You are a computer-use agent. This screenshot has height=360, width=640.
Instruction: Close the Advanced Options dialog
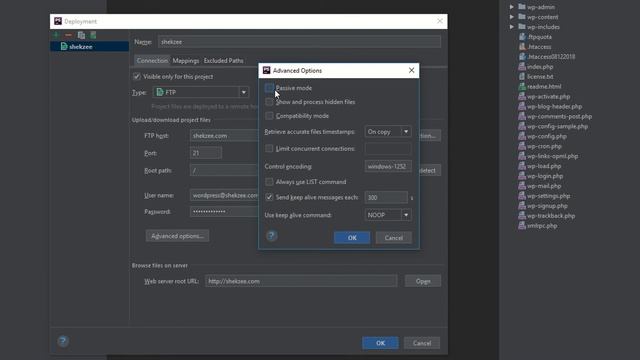coord(411,70)
